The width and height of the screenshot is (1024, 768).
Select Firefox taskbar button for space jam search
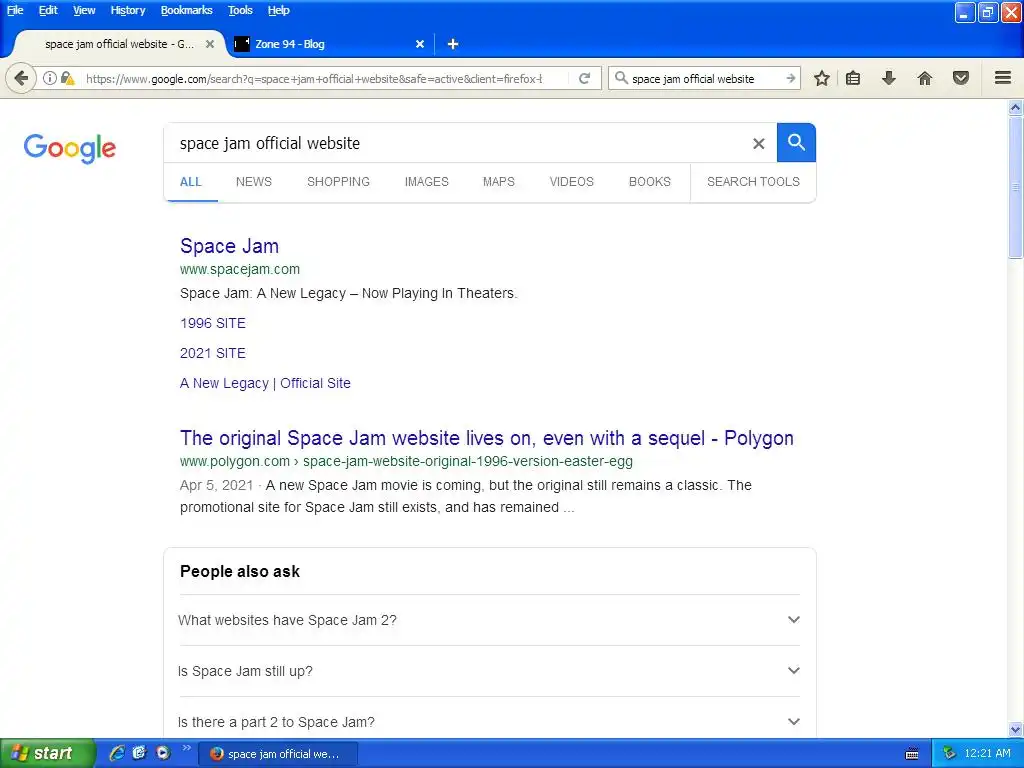point(277,754)
